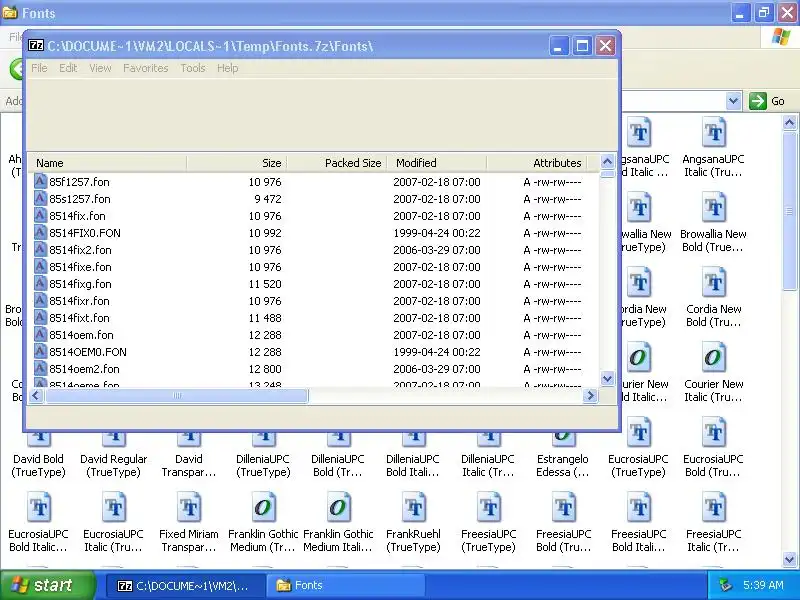Click the horizontal scrollbar thumb in file list
Screen dimensions: 800x600
coord(177,395)
